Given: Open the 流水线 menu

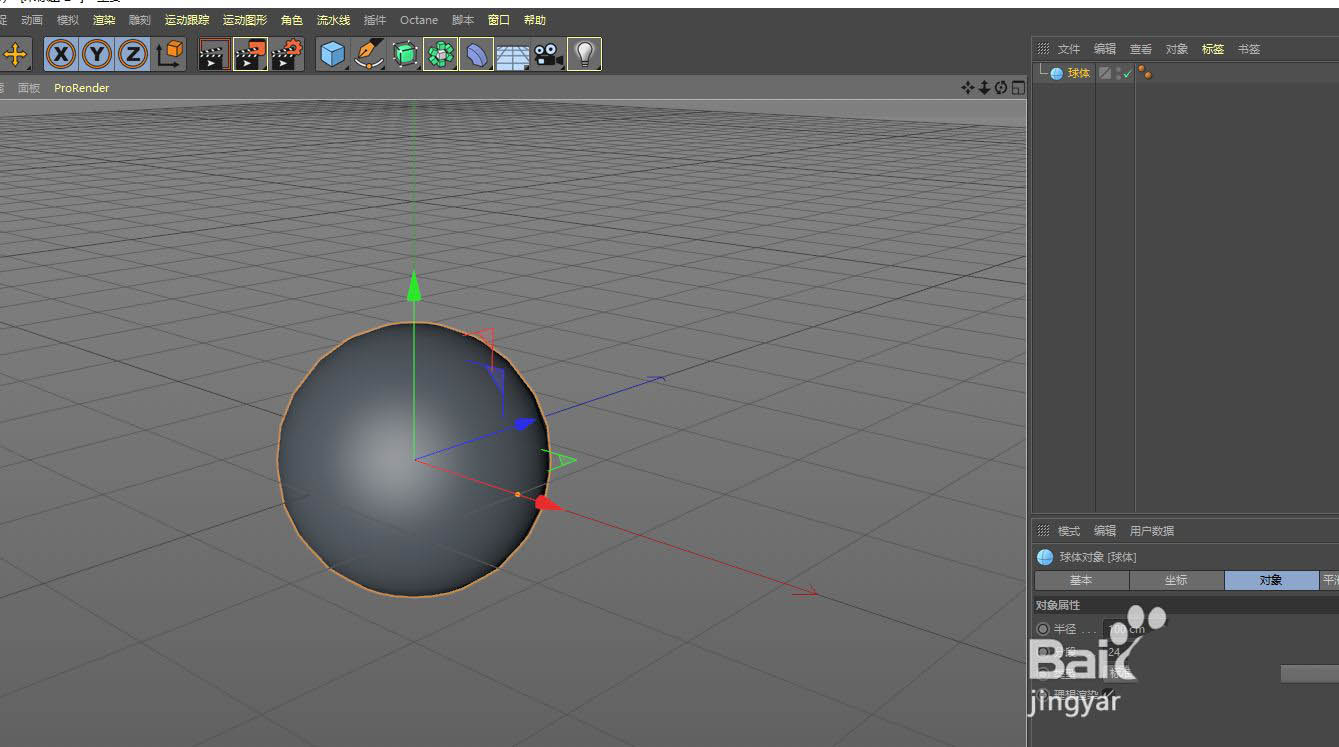Looking at the screenshot, I should coord(334,20).
